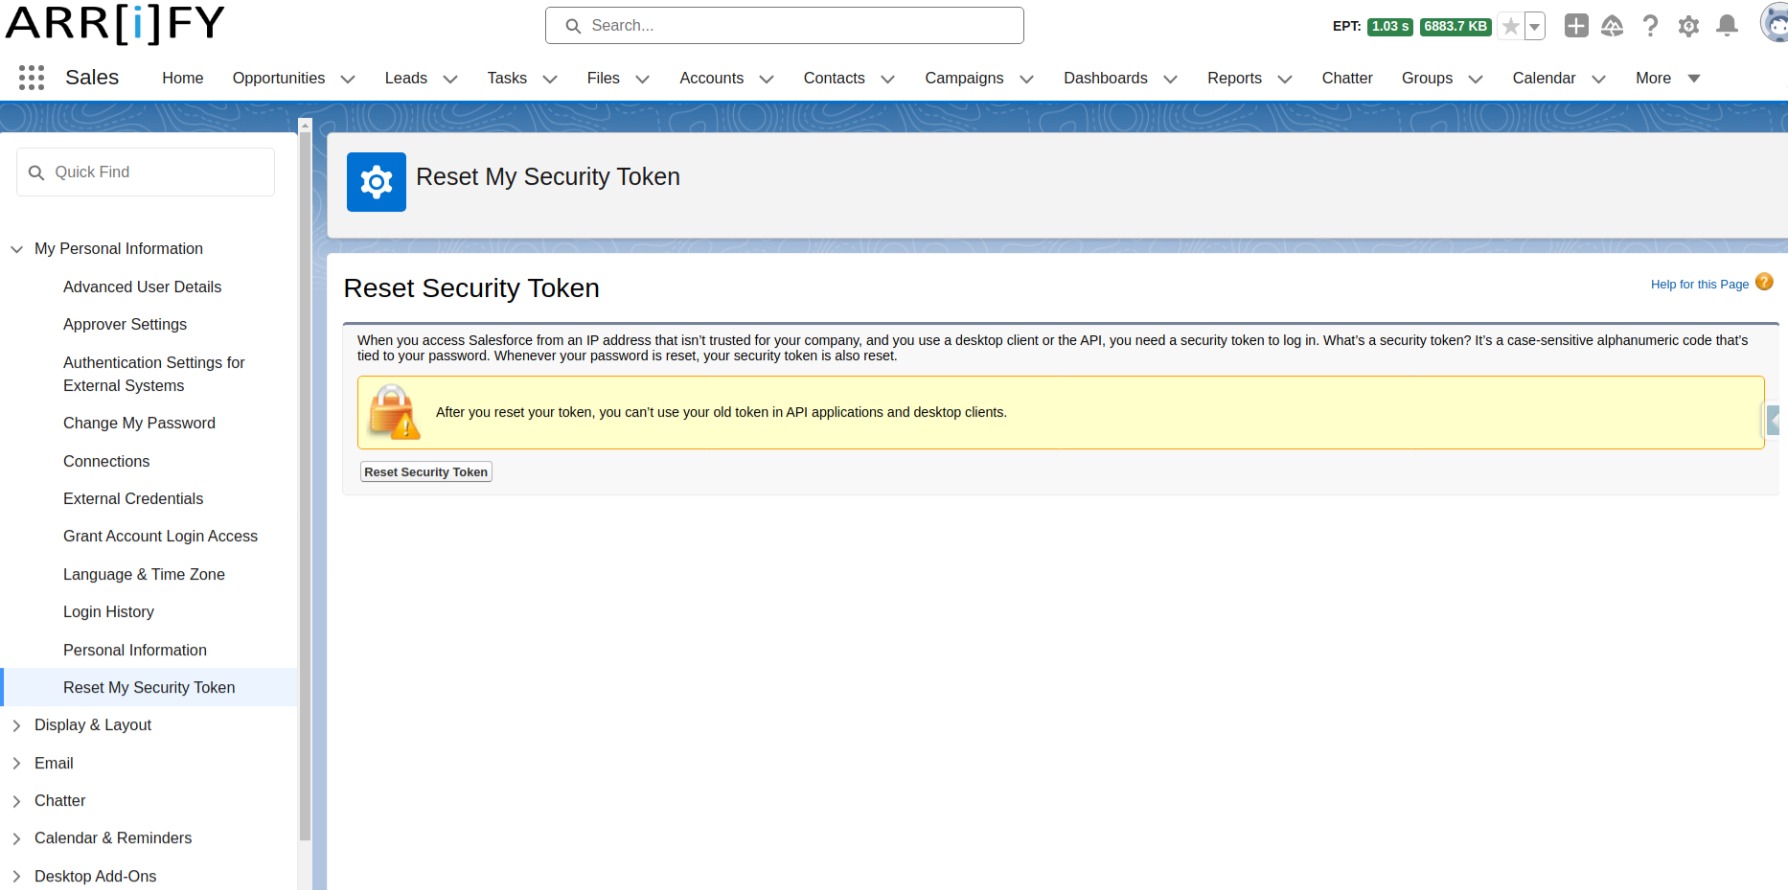
Task: Click the ARR[i]FY logo
Action: pyautogui.click(x=115, y=23)
